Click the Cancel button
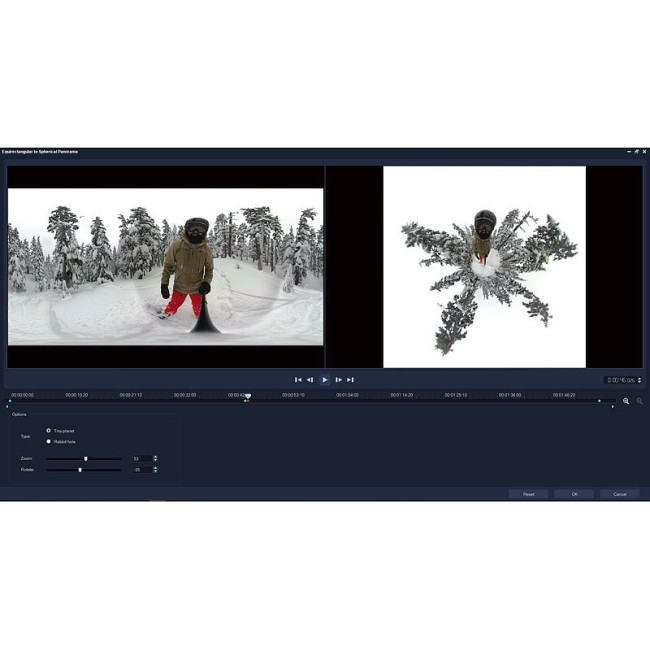 pyautogui.click(x=620, y=494)
